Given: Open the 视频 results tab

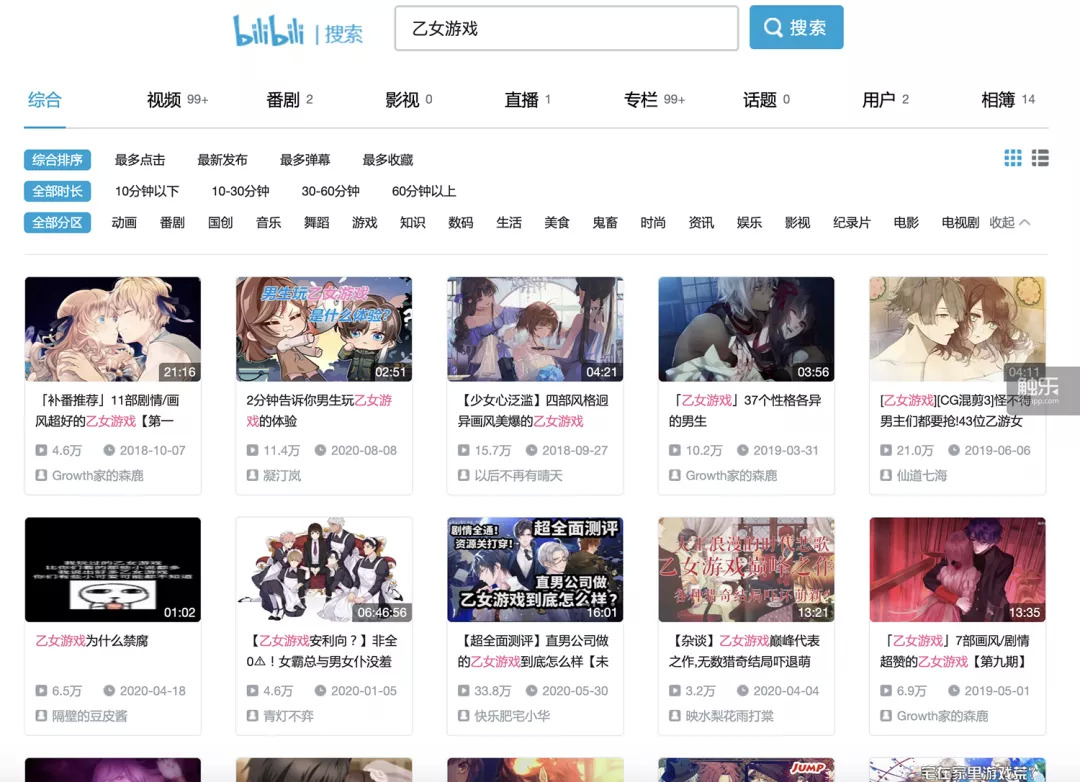Looking at the screenshot, I should (165, 100).
